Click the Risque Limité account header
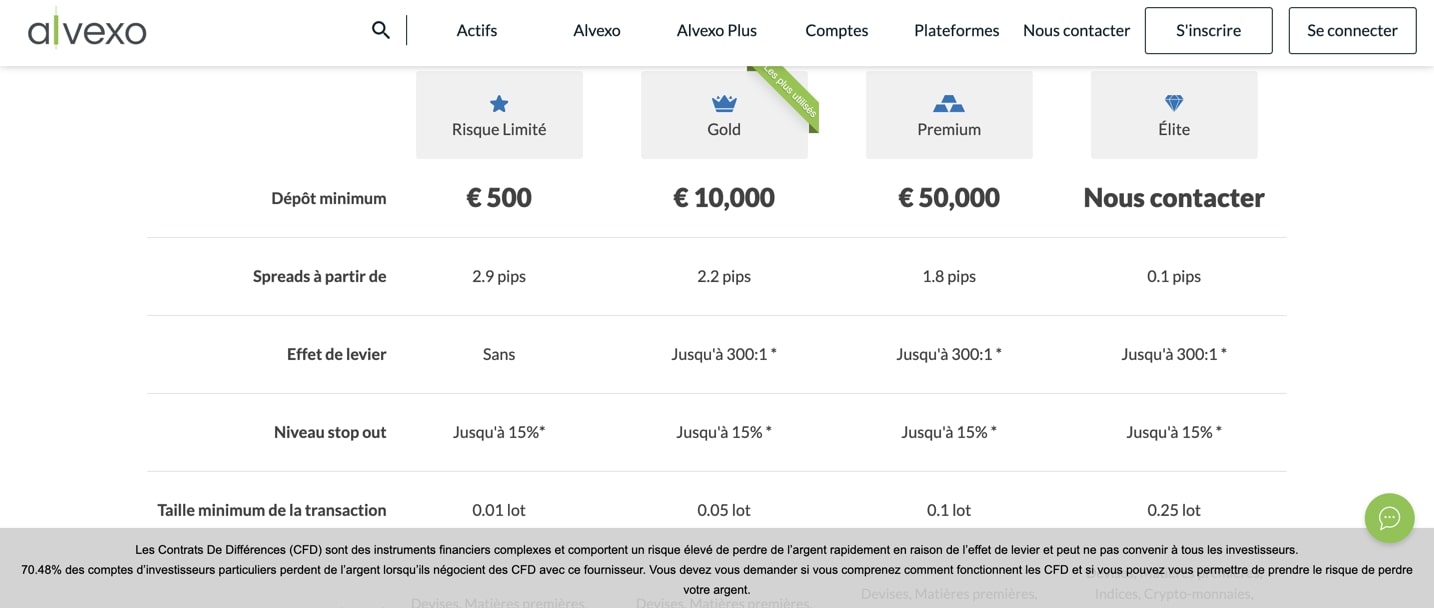Screen dimensions: 1434x608 [498, 129]
